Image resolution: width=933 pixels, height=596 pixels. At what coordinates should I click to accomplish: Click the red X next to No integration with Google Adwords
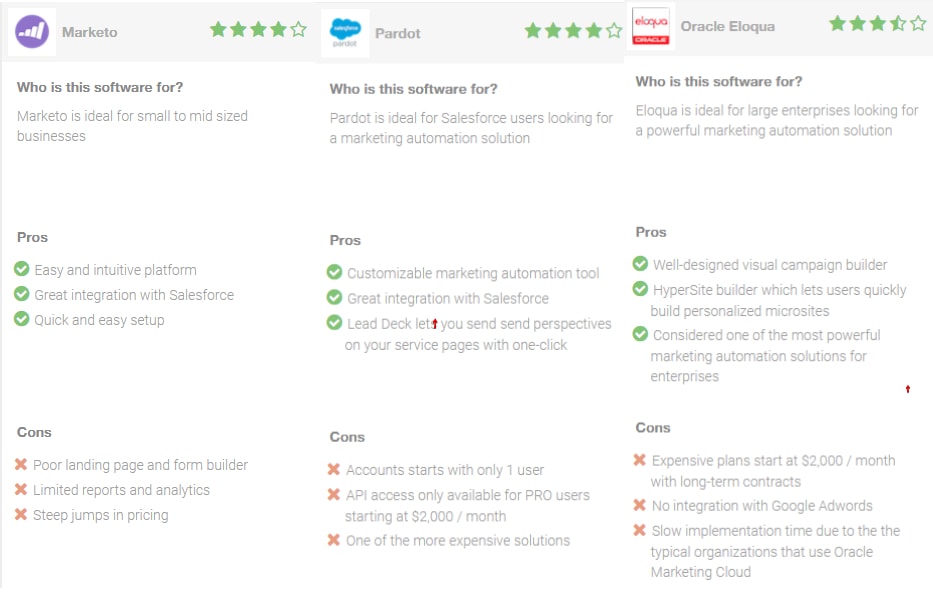640,505
